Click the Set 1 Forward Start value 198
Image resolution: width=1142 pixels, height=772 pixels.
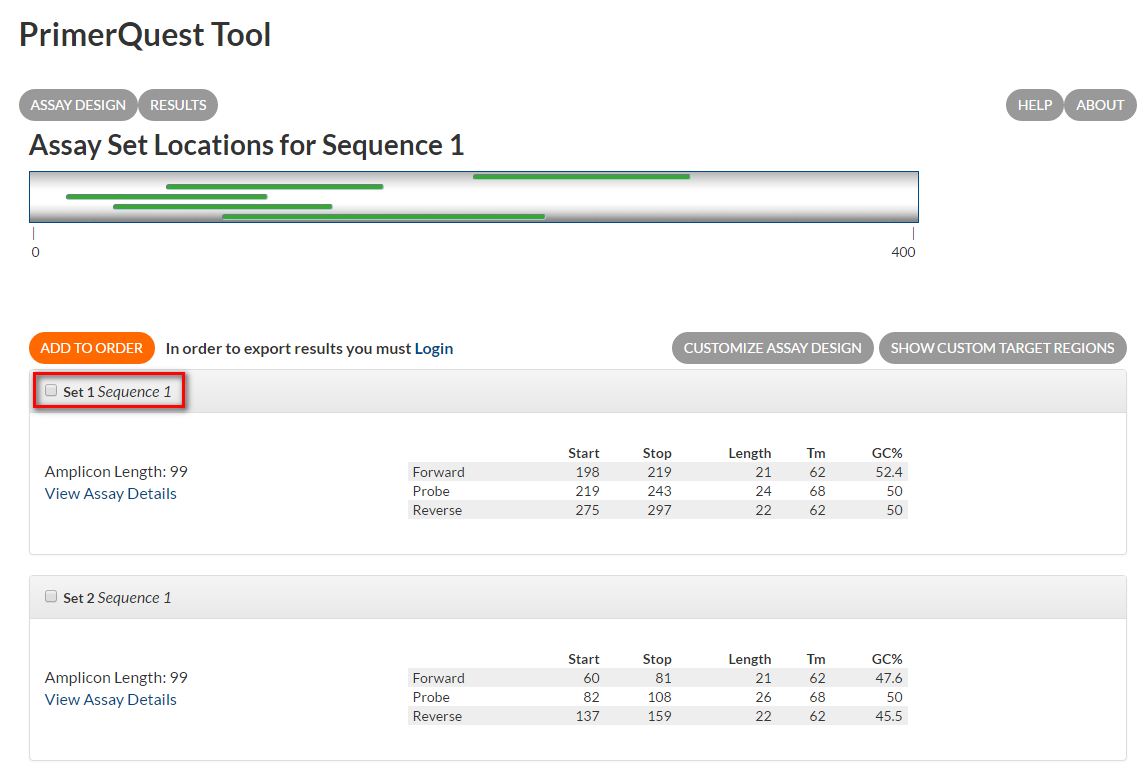[588, 472]
